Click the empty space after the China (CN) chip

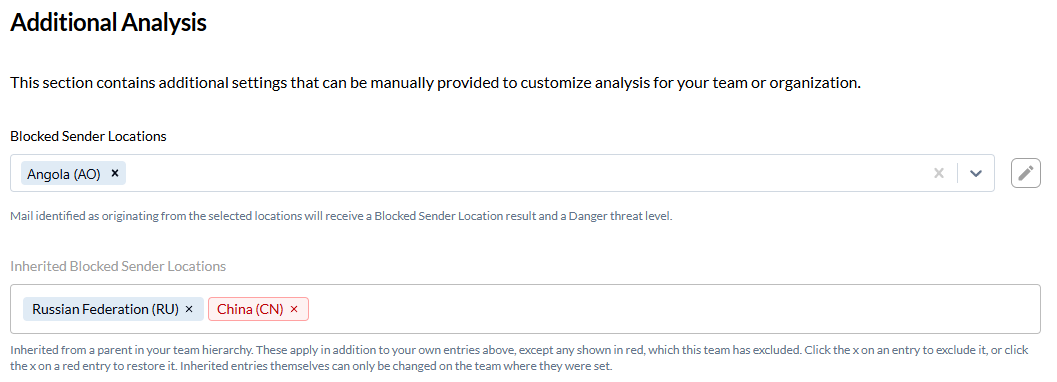coord(674,309)
